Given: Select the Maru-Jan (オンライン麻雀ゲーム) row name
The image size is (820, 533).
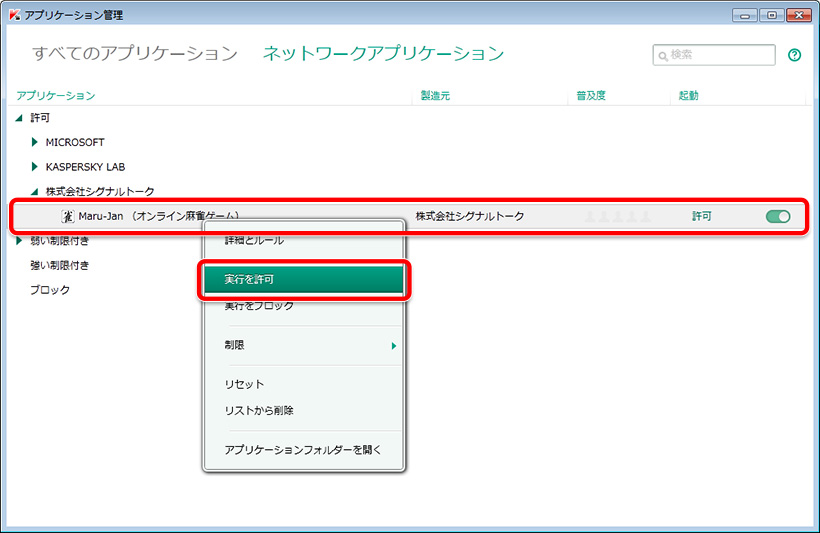Looking at the screenshot, I should 159,216.
